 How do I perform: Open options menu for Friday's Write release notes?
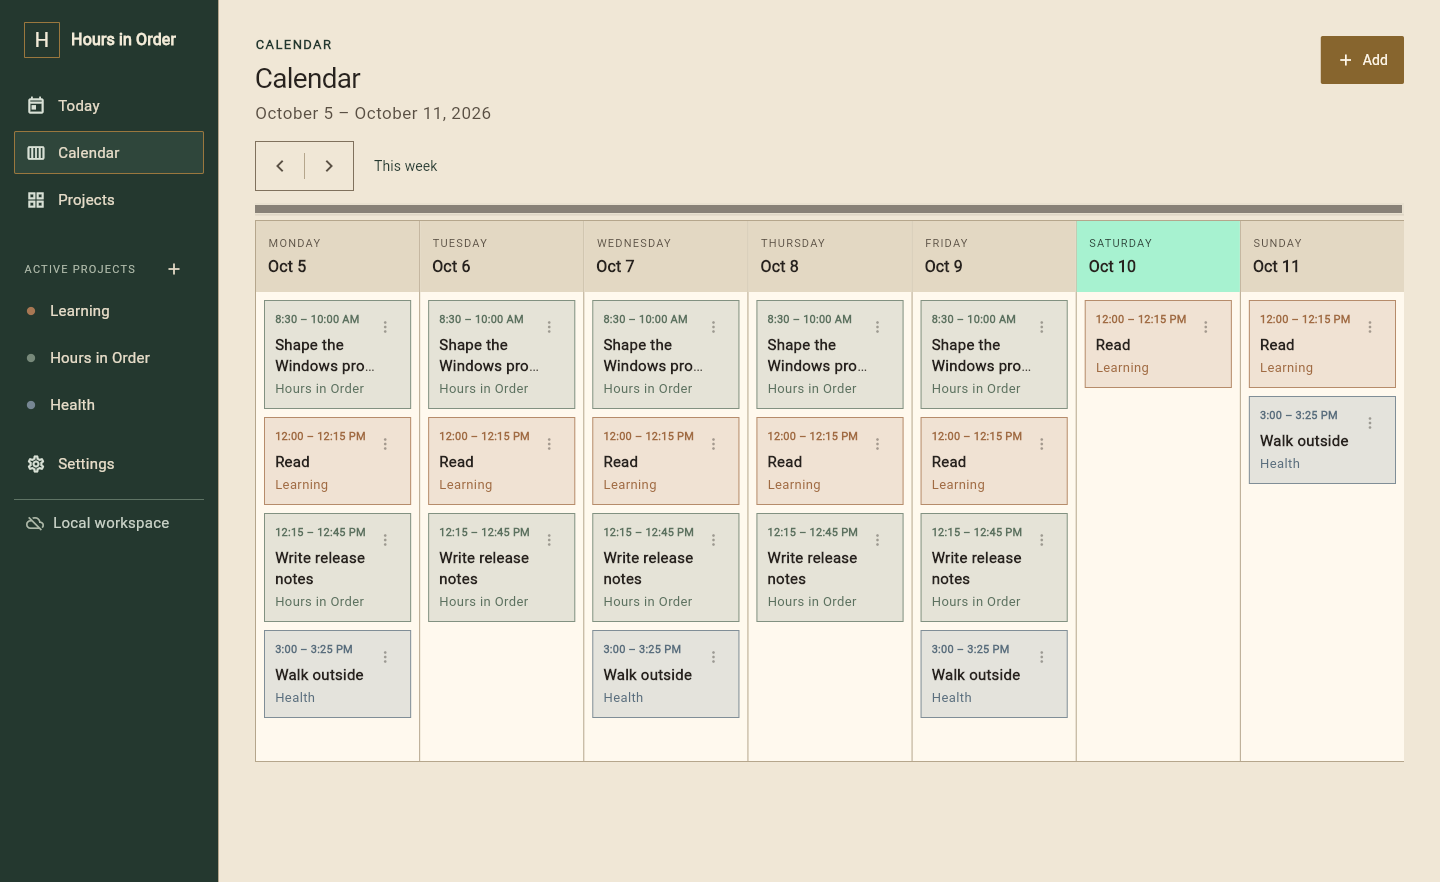click(x=1041, y=540)
